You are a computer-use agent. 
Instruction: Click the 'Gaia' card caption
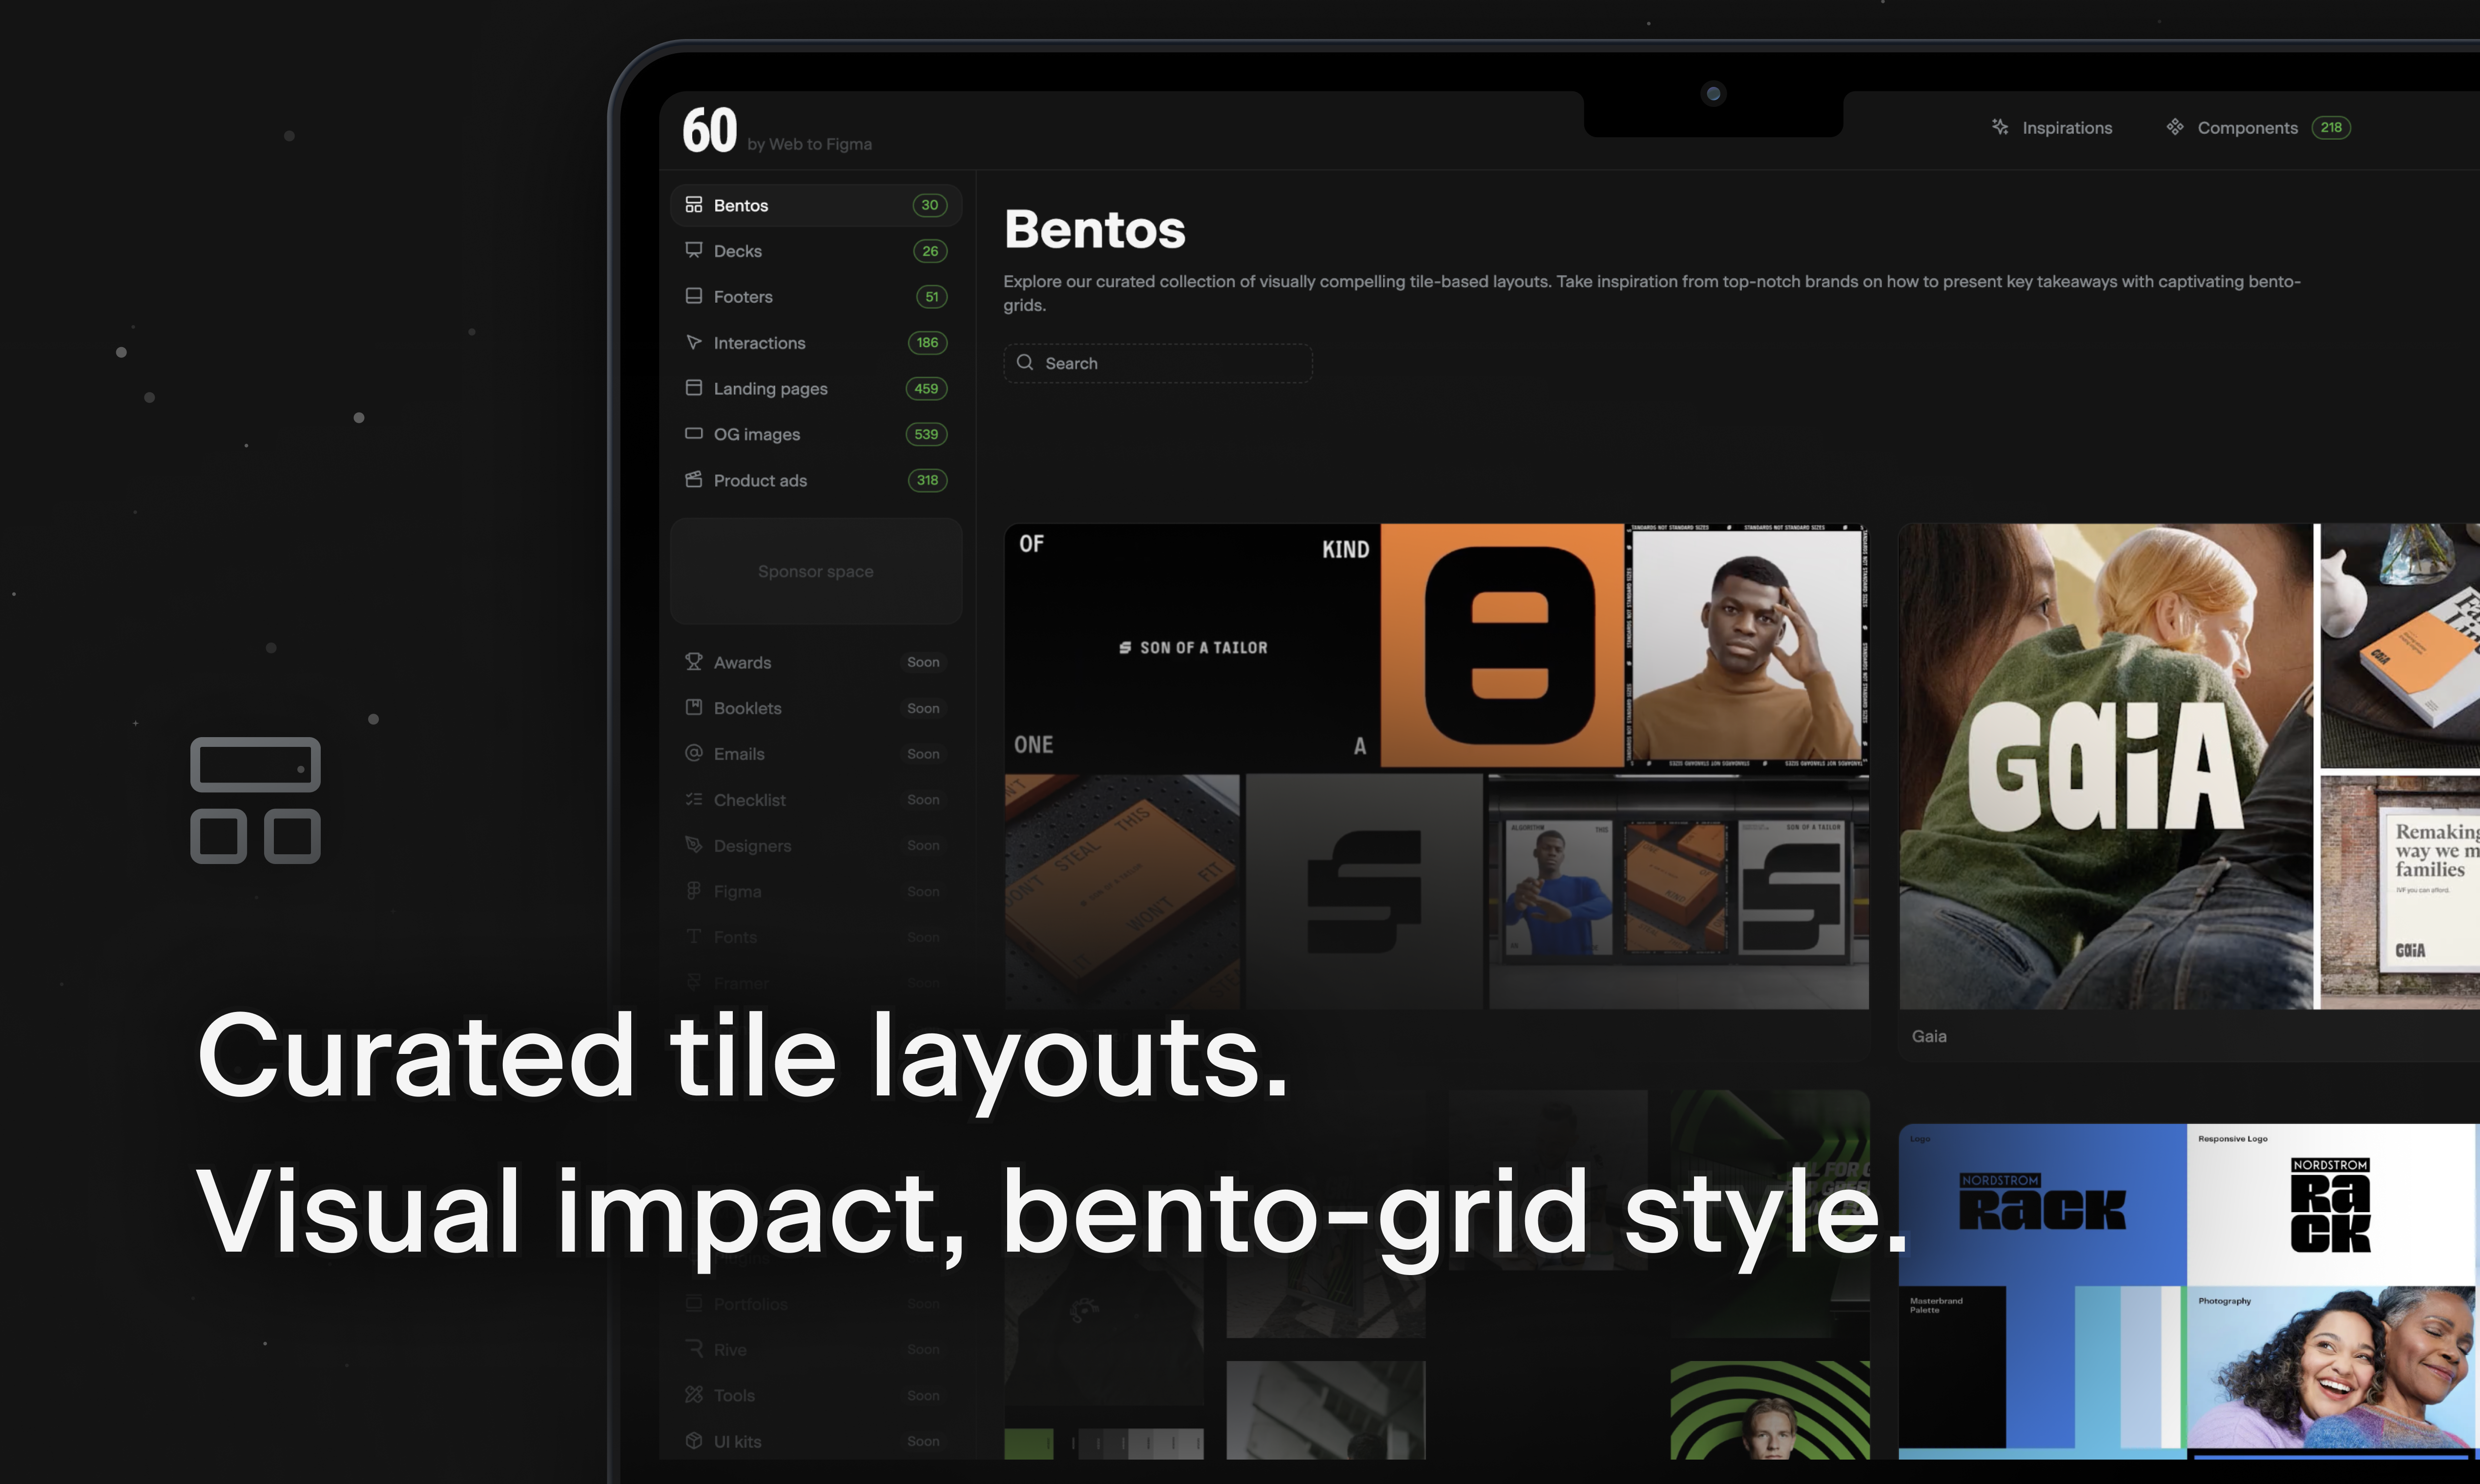1929,1036
